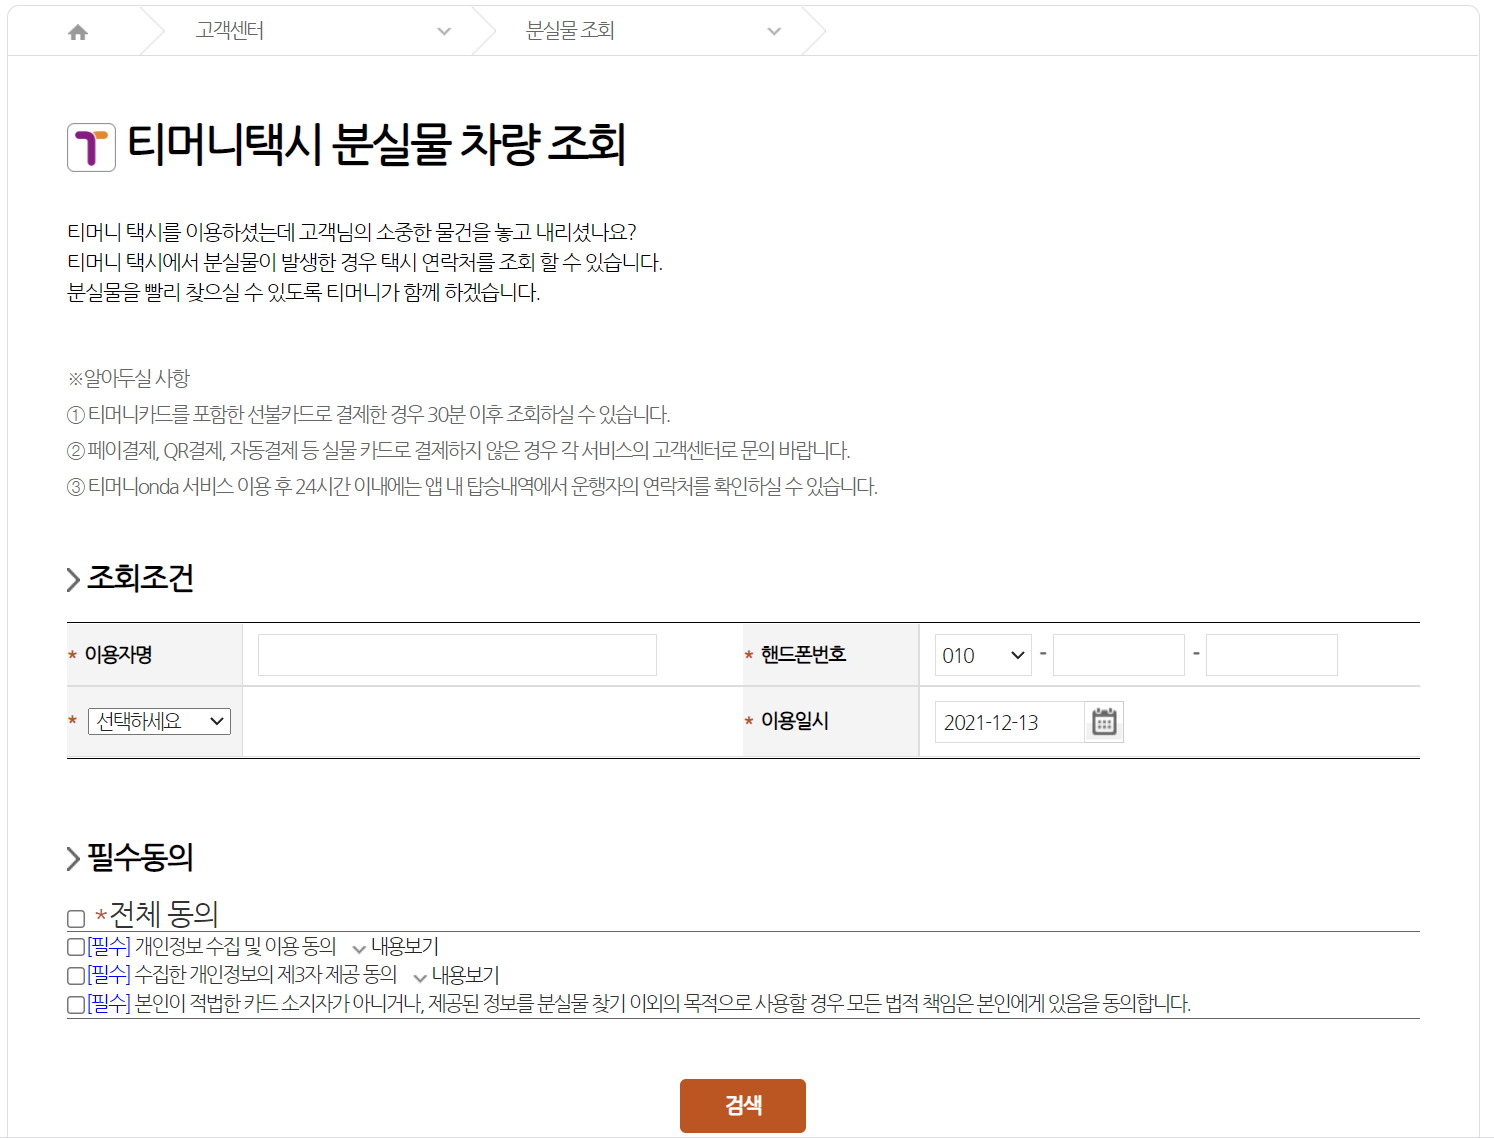Focus the 이용자명 input field

coord(457,655)
